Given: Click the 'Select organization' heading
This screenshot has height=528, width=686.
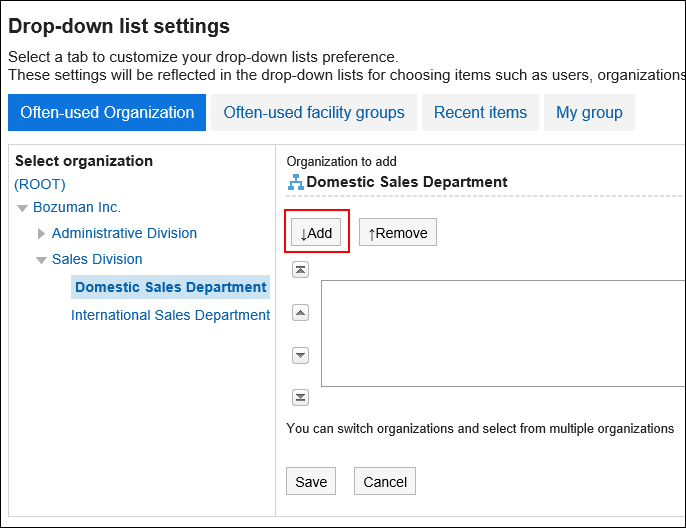Looking at the screenshot, I should tap(84, 161).
